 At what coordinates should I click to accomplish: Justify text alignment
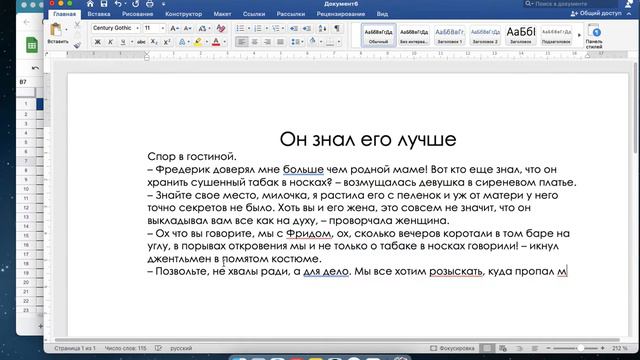pos(280,42)
